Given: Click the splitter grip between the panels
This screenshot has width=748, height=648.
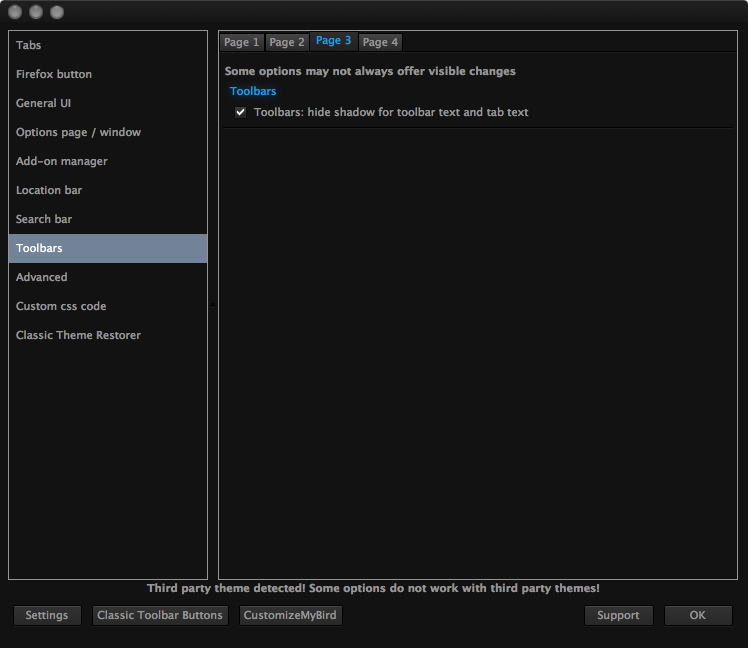Looking at the screenshot, I should coord(213,305).
